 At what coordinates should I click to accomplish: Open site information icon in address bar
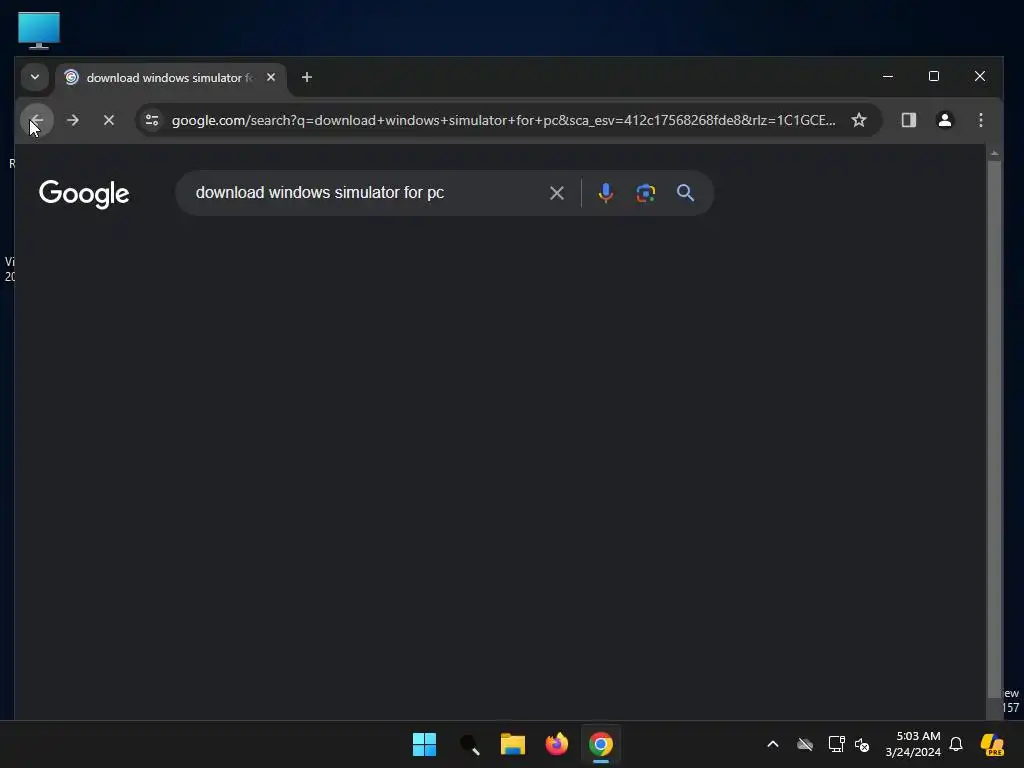point(152,120)
